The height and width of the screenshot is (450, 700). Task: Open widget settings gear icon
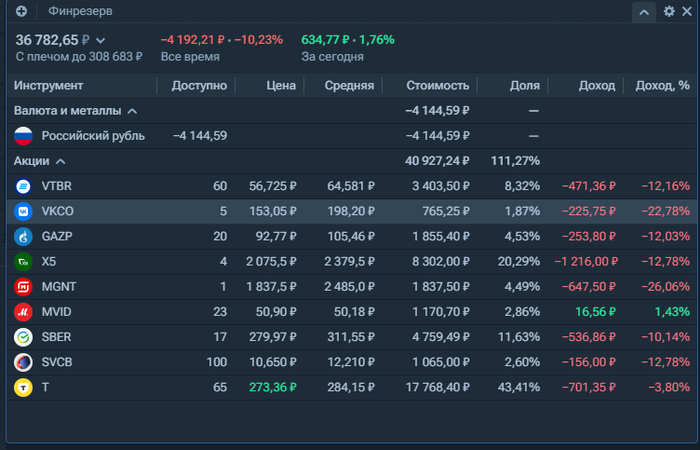point(669,11)
